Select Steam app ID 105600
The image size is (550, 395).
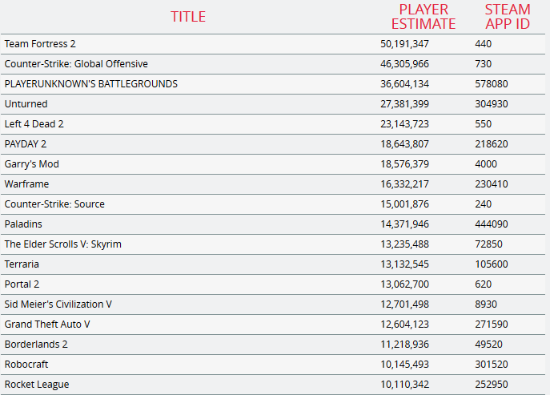coord(491,264)
